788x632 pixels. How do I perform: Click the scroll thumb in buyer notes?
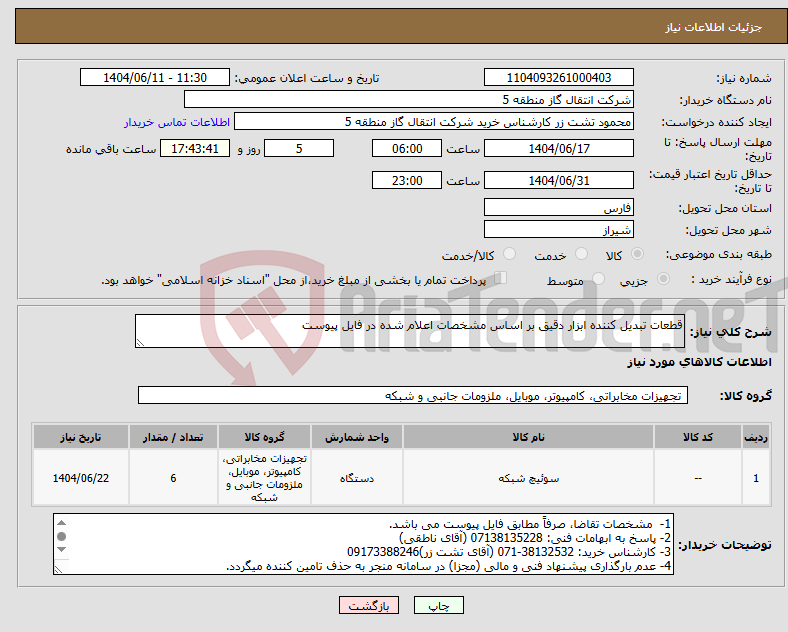point(61,537)
